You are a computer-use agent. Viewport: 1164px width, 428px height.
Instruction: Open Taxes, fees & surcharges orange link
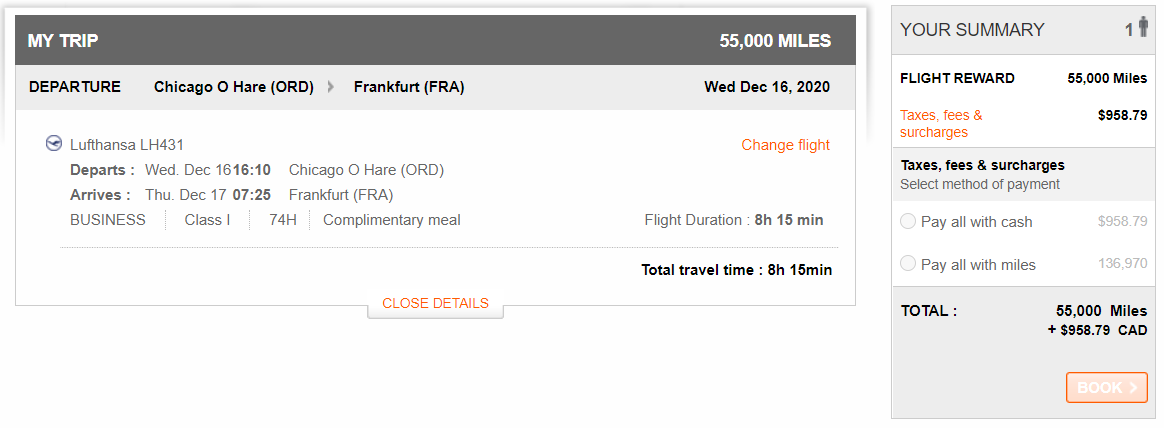[x=941, y=124]
